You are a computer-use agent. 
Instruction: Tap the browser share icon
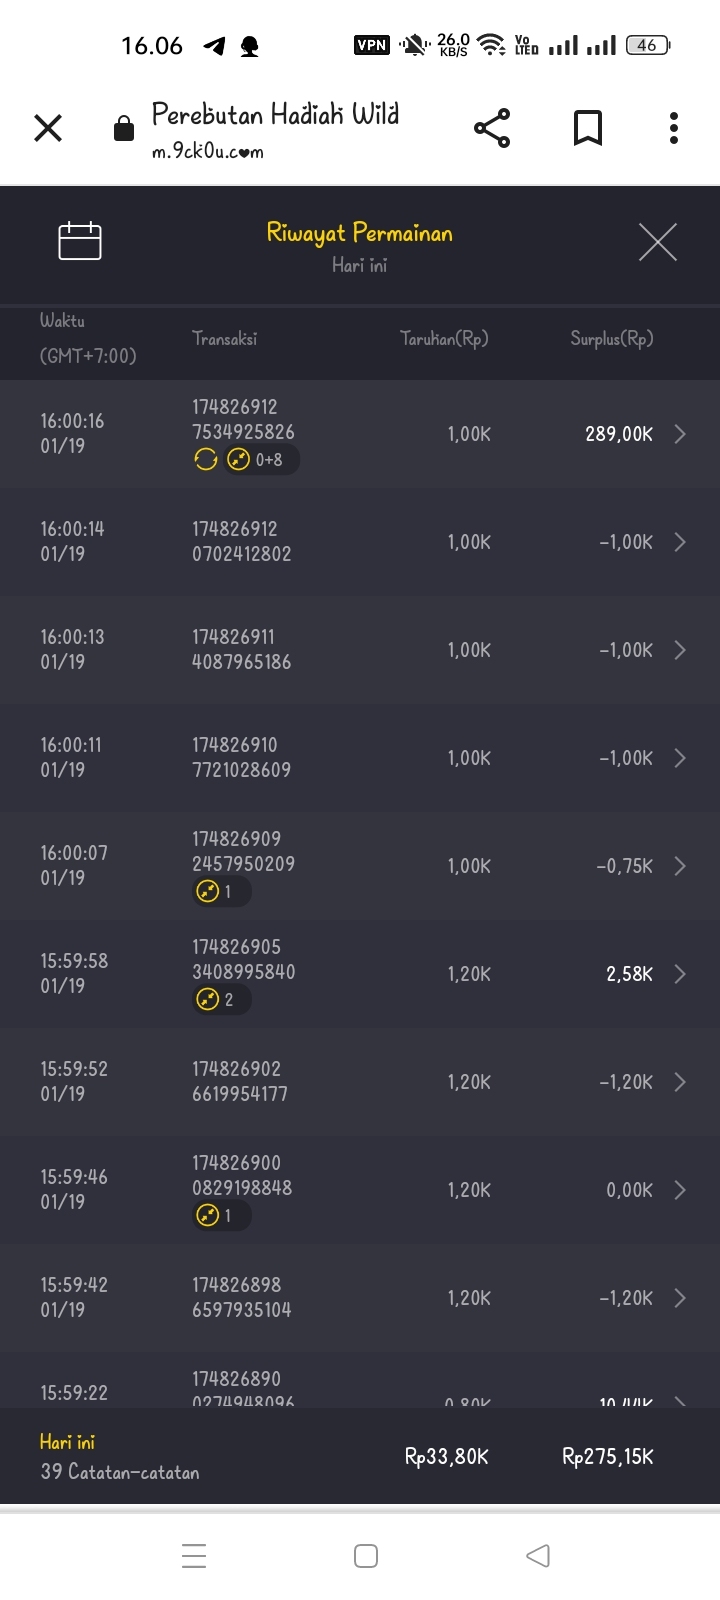[x=491, y=128]
